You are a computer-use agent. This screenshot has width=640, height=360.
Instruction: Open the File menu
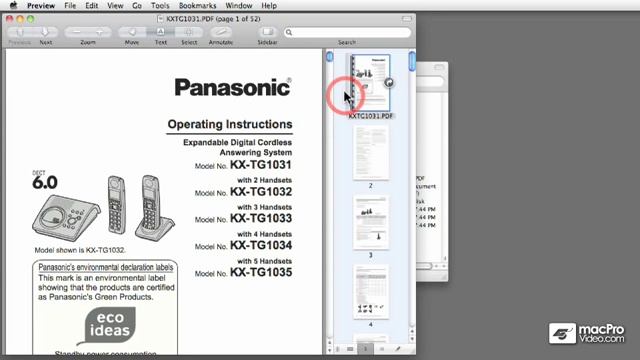70,6
